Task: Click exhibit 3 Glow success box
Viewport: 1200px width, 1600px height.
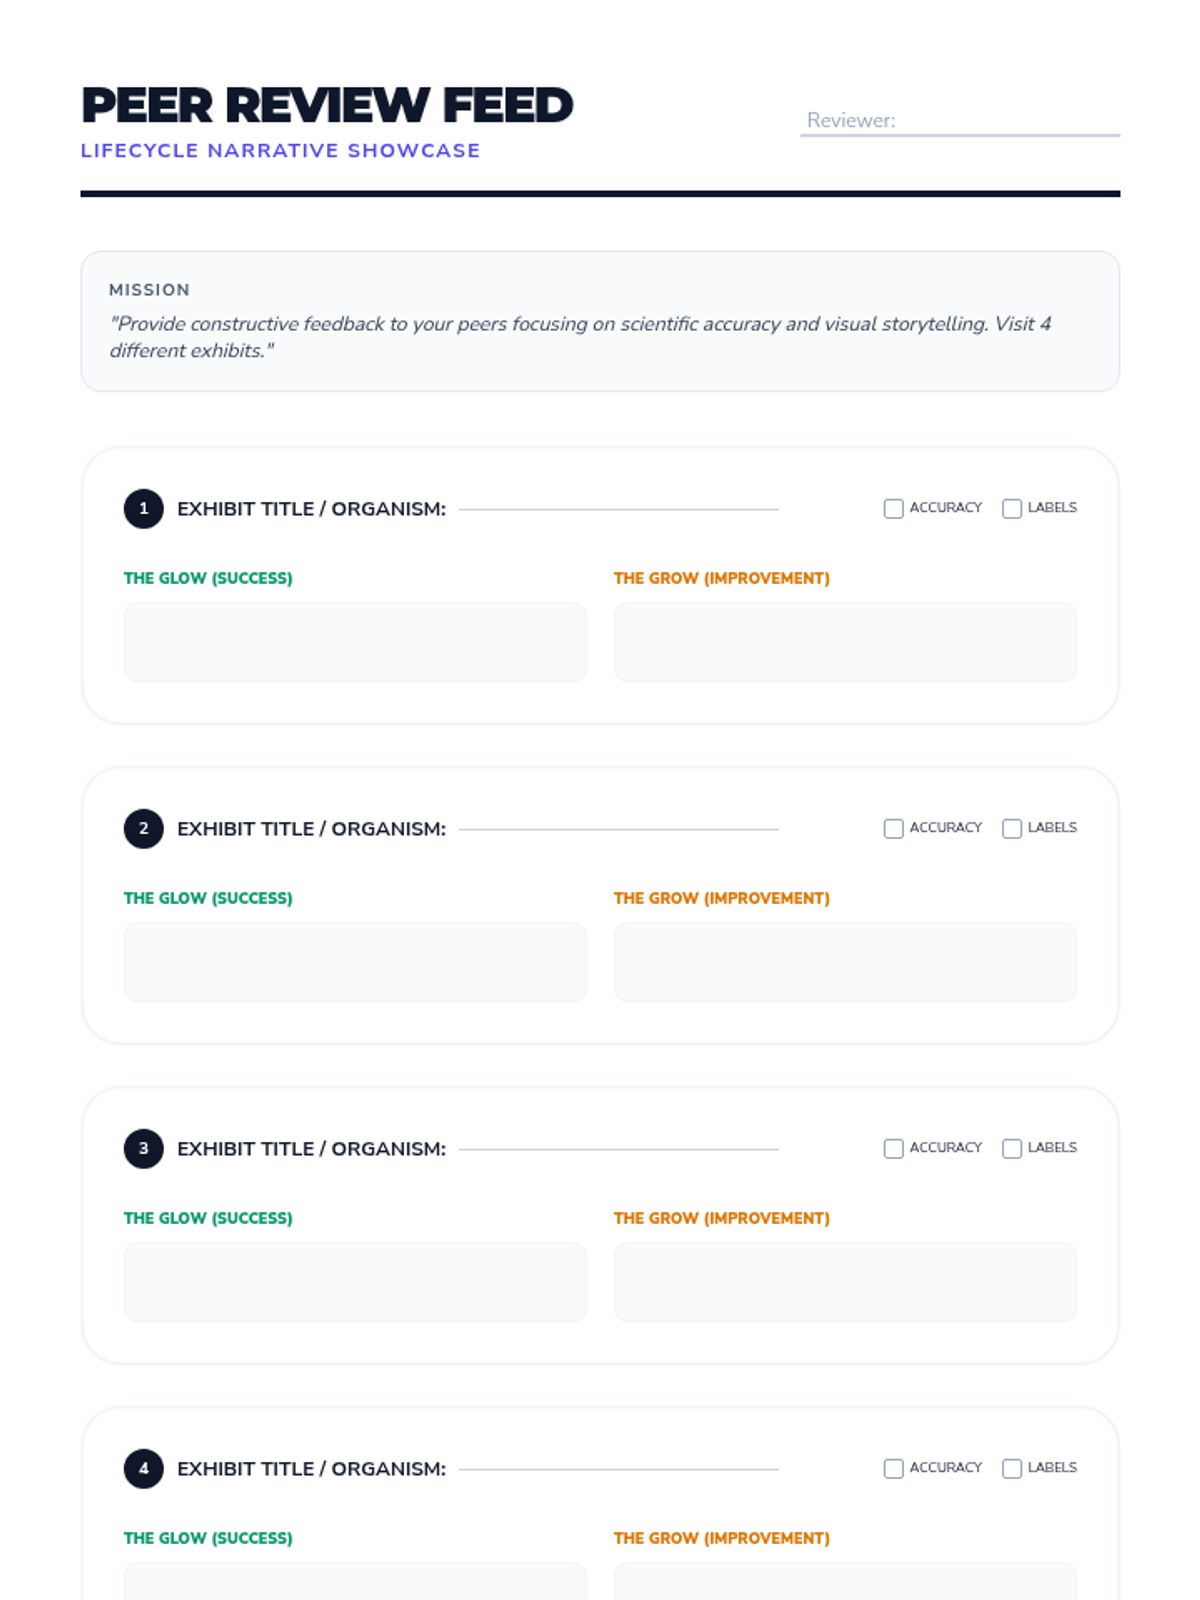Action: point(355,1282)
